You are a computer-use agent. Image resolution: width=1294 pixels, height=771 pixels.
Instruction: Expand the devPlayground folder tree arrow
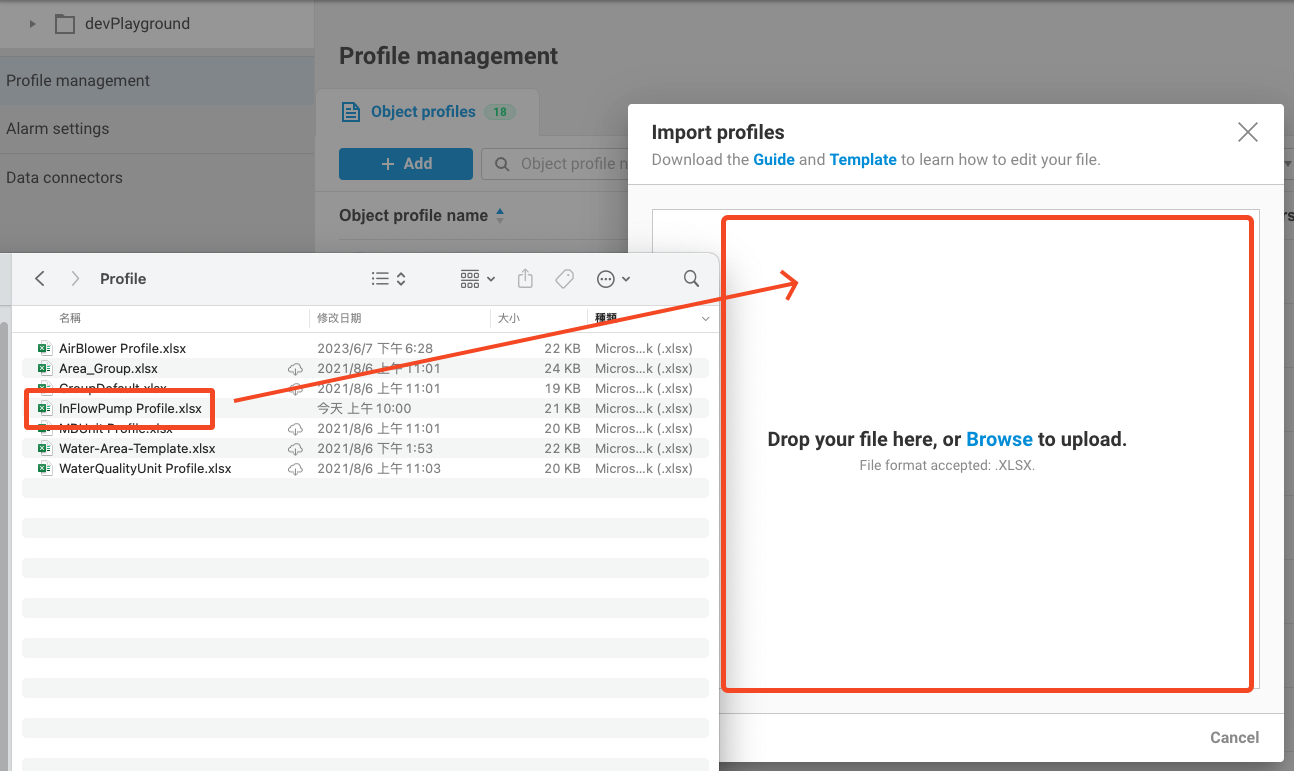click(31, 22)
